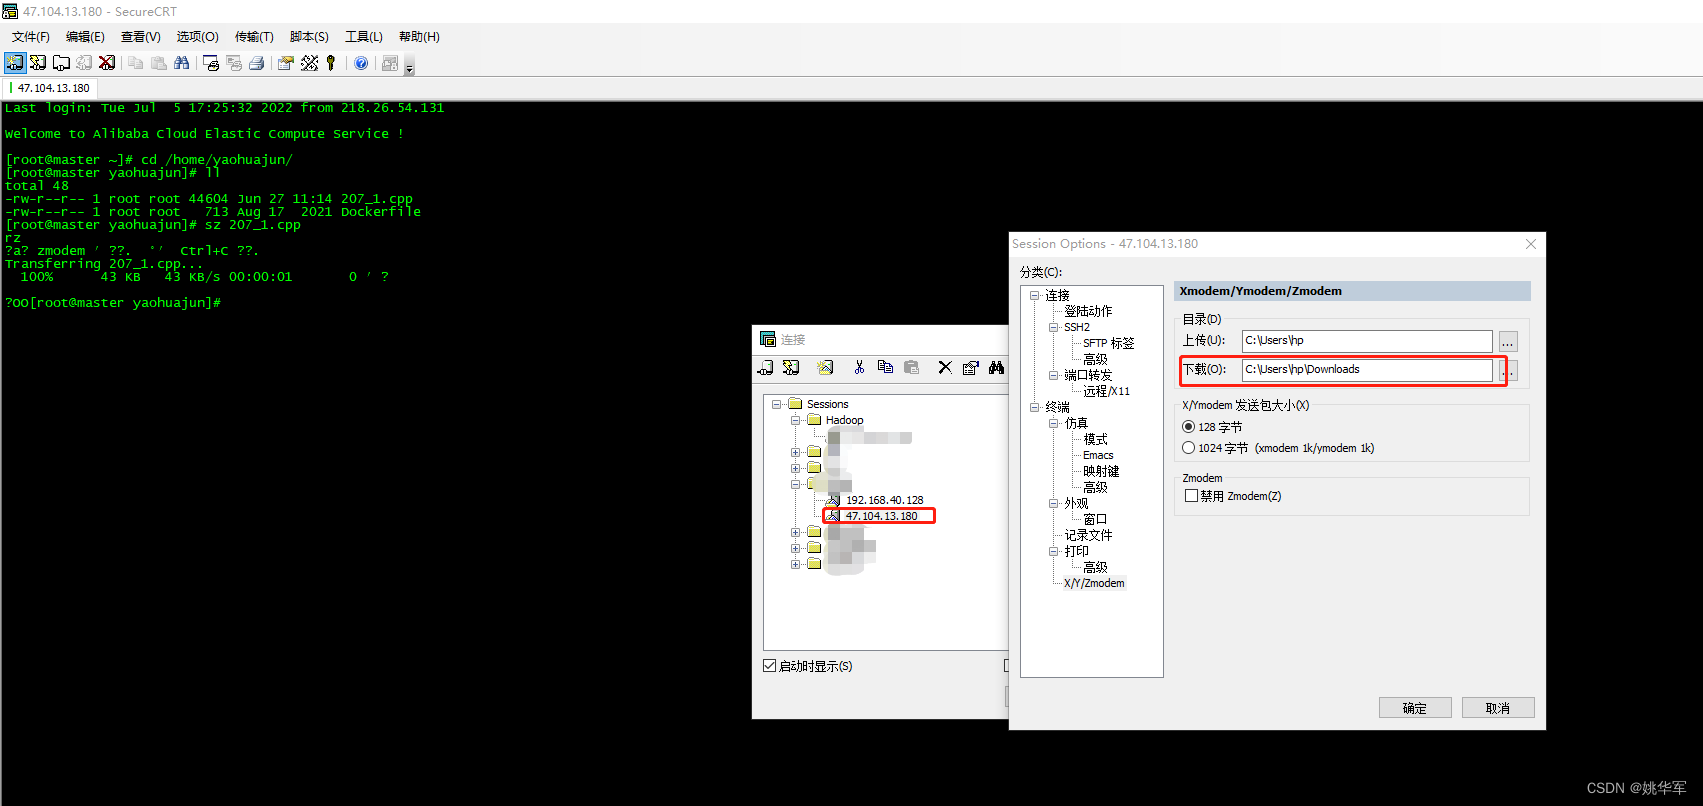This screenshot has height=806, width=1703.
Task: Open the 编辑(E) menu
Action: pos(85,37)
